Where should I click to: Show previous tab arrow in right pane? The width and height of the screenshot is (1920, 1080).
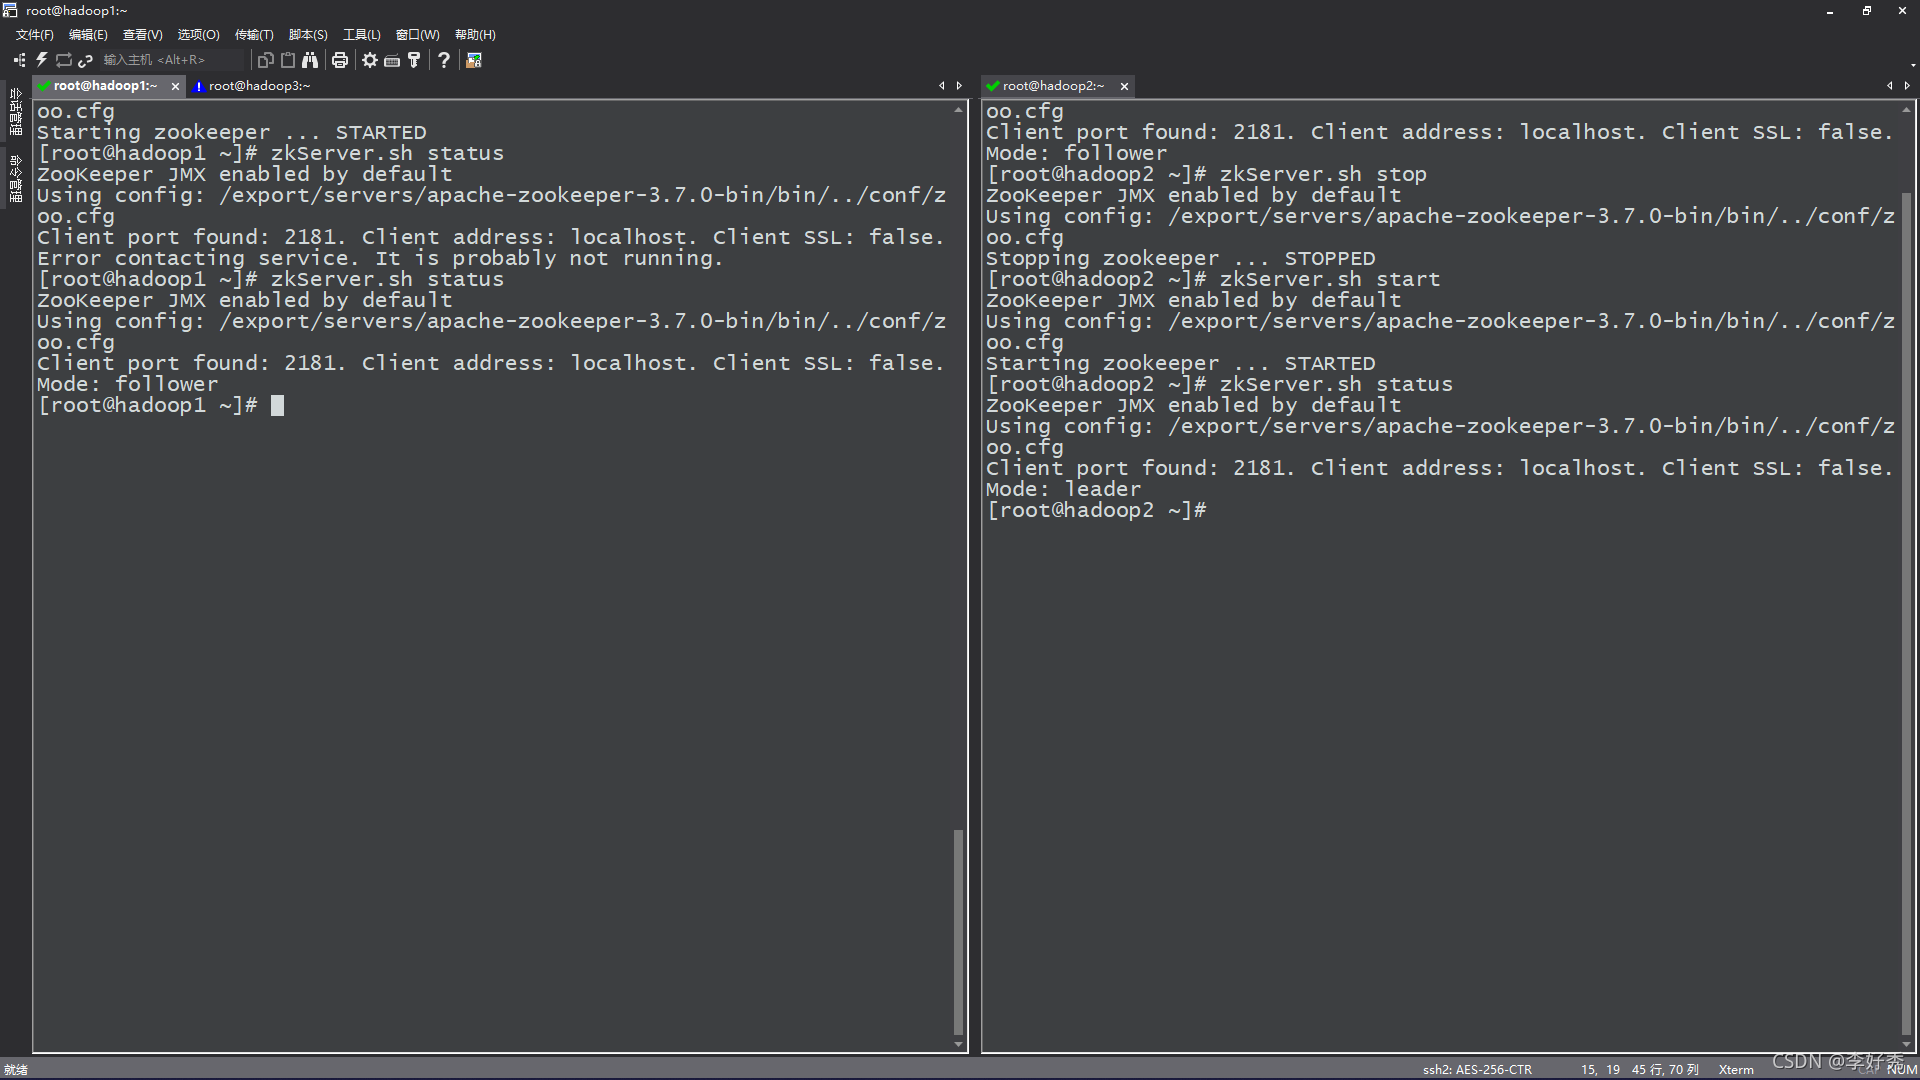1890,86
